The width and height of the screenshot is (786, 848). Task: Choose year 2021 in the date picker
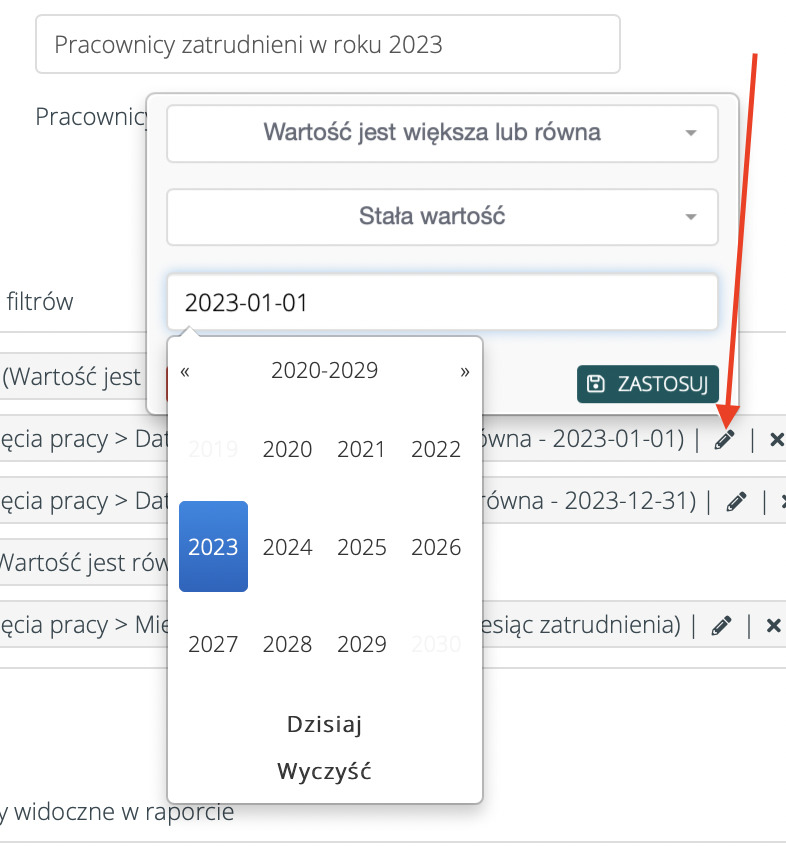click(x=361, y=449)
